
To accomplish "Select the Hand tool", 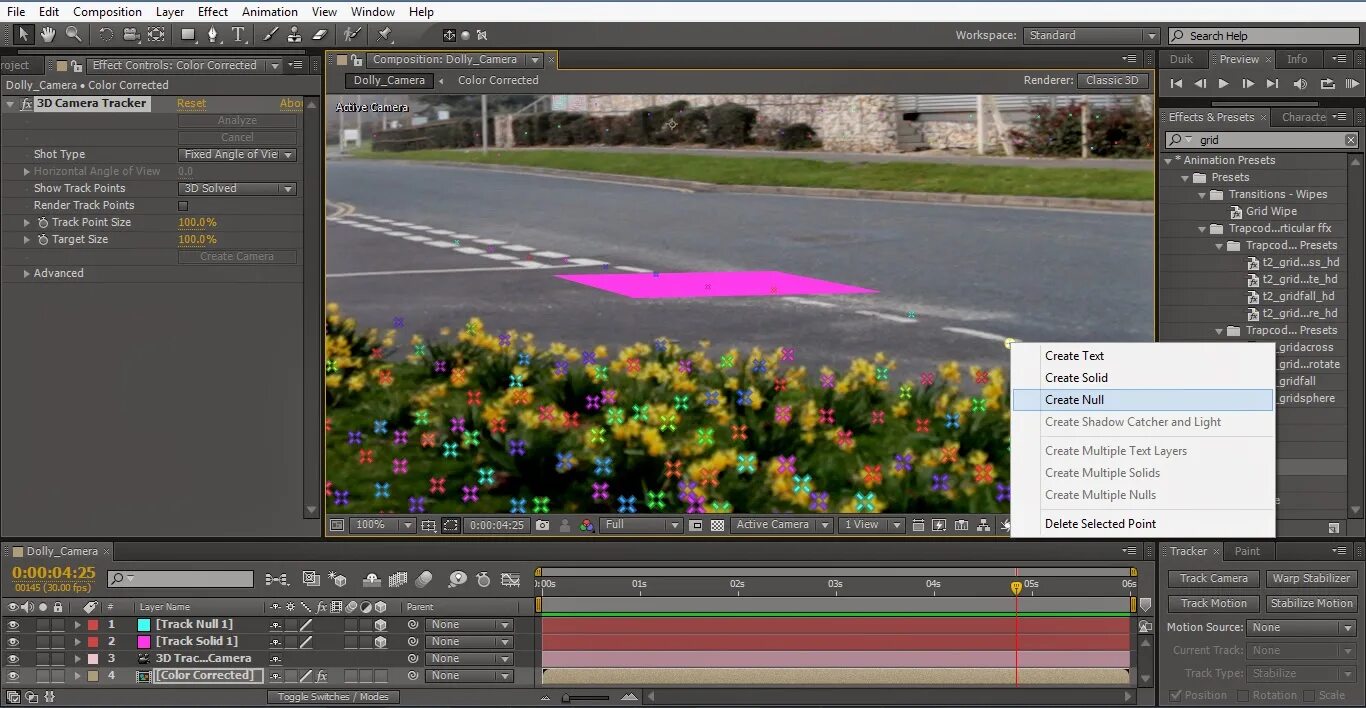I will tap(46, 34).
